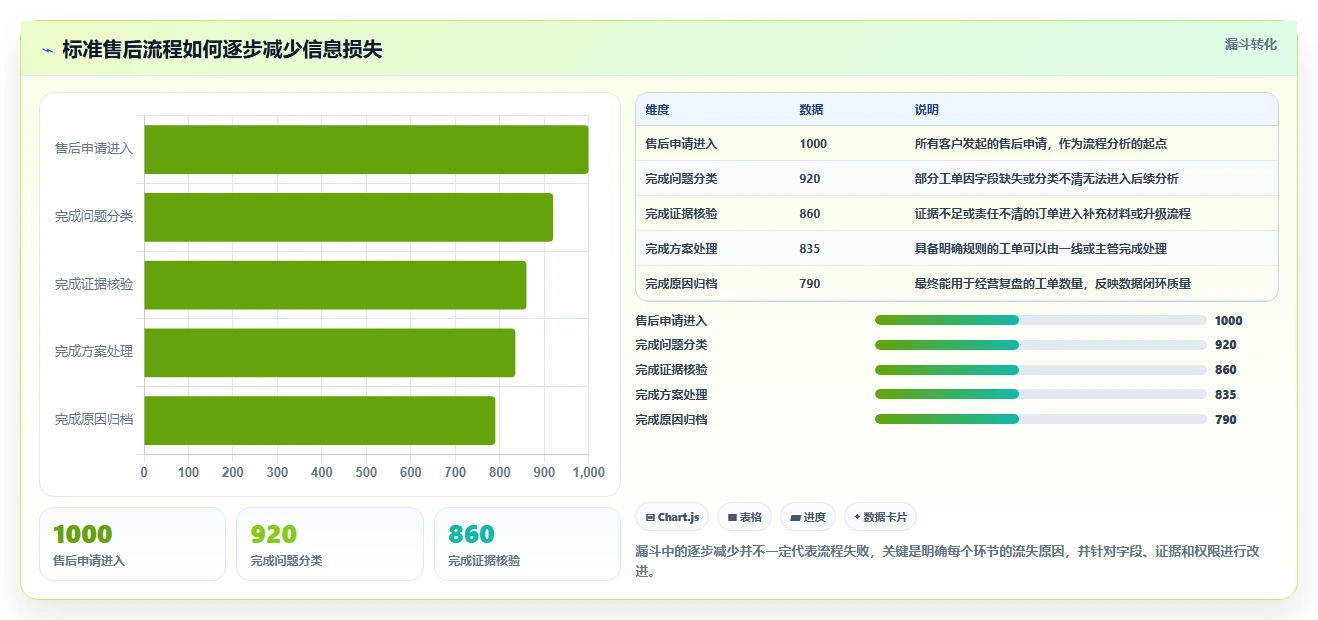Click the 完成方案处理 bar in the chart
Viewport: 1318px width, 620px height.
point(329,353)
